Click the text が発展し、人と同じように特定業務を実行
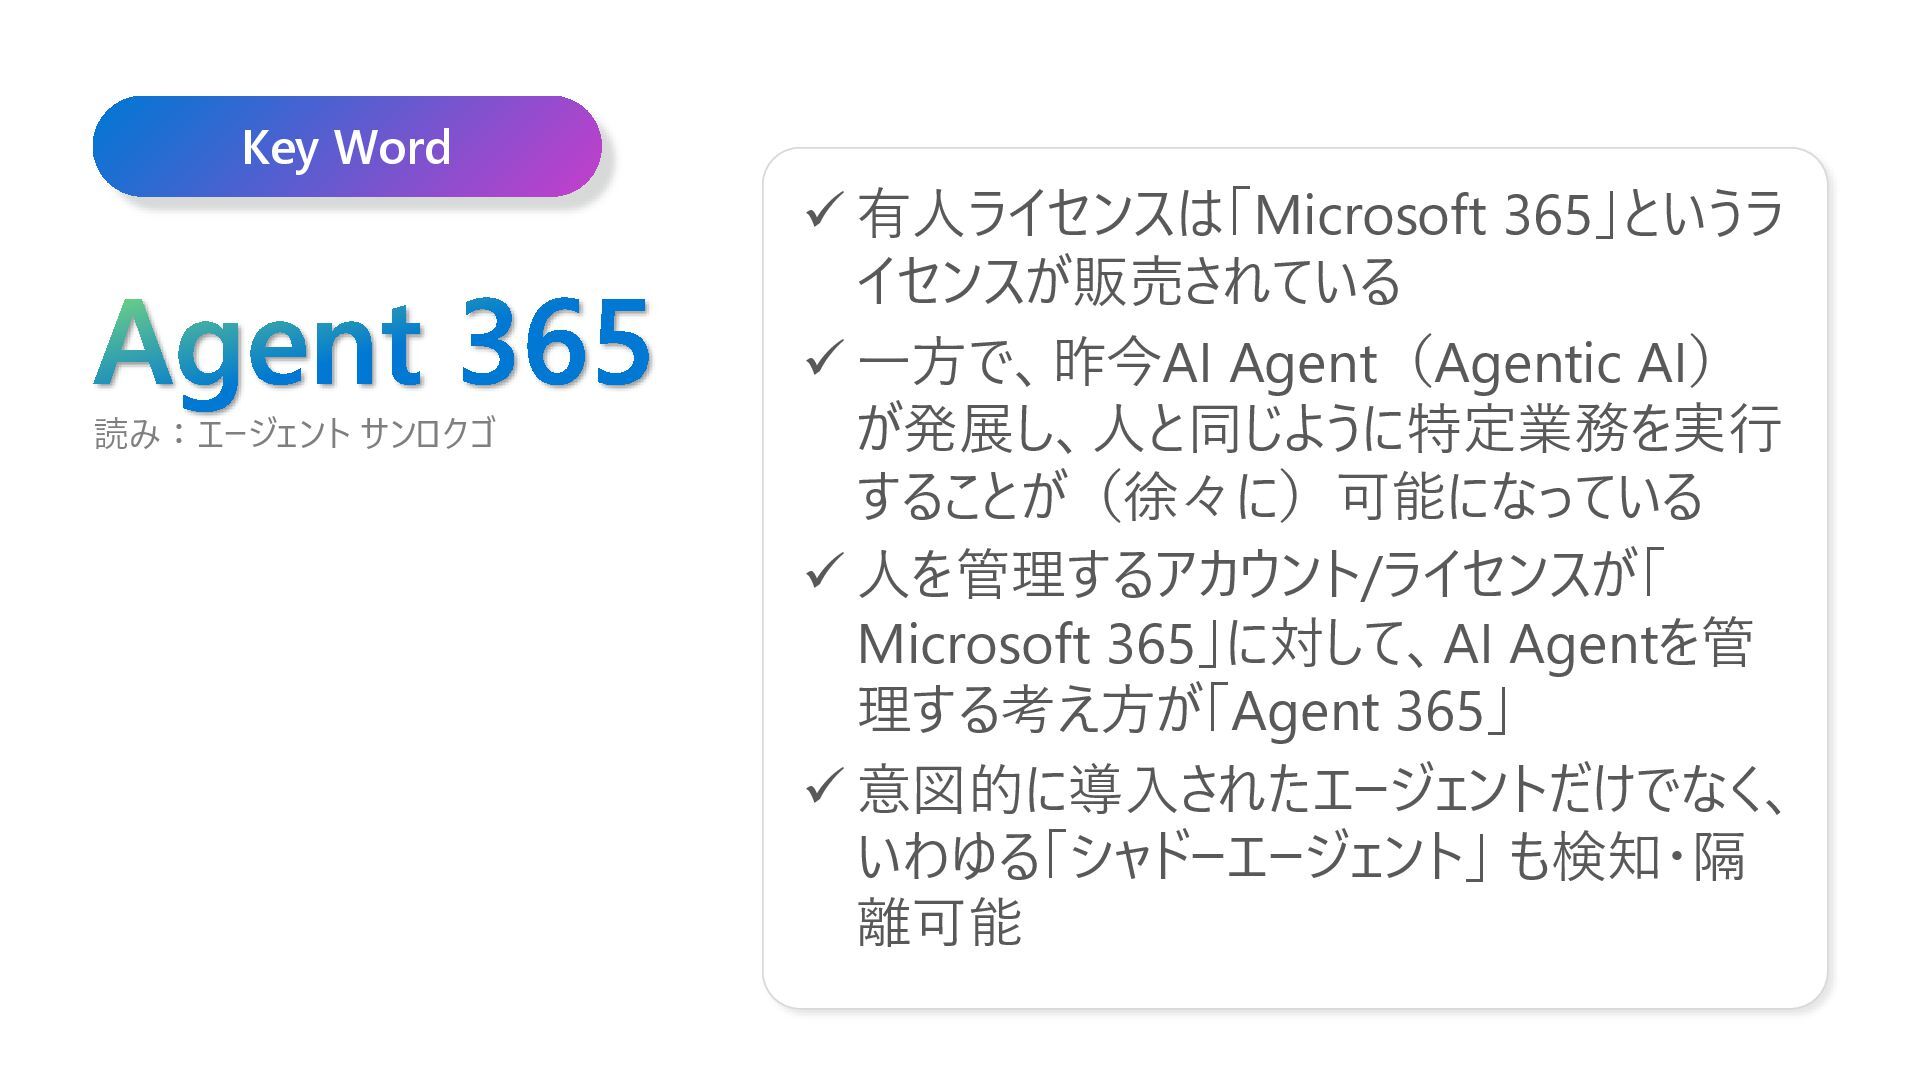Screen dimensions: 1920x1080 click(x=1318, y=429)
